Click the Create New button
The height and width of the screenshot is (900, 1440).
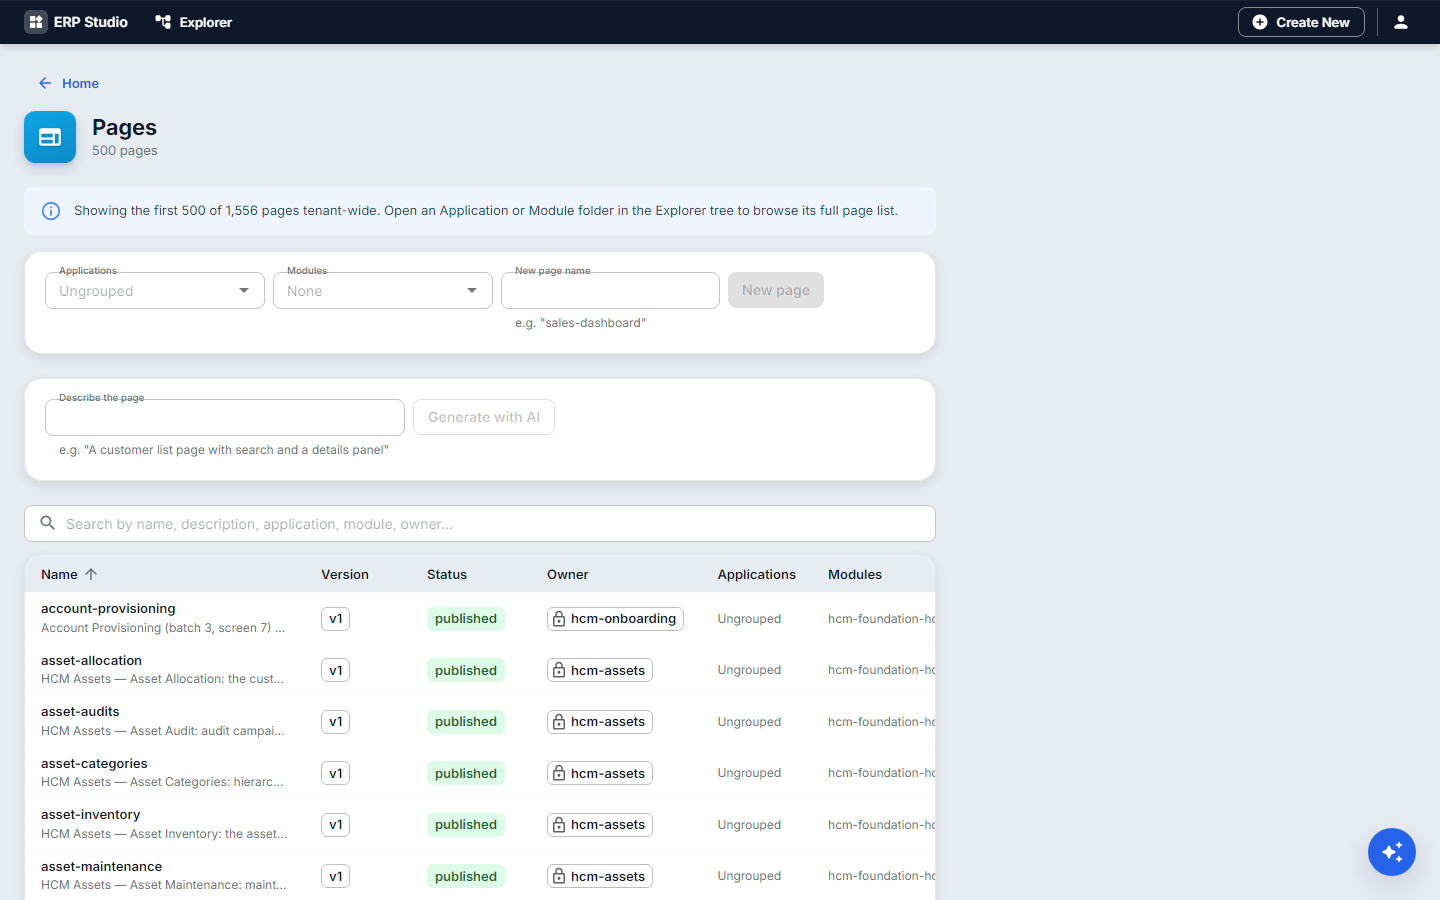[x=1301, y=22]
